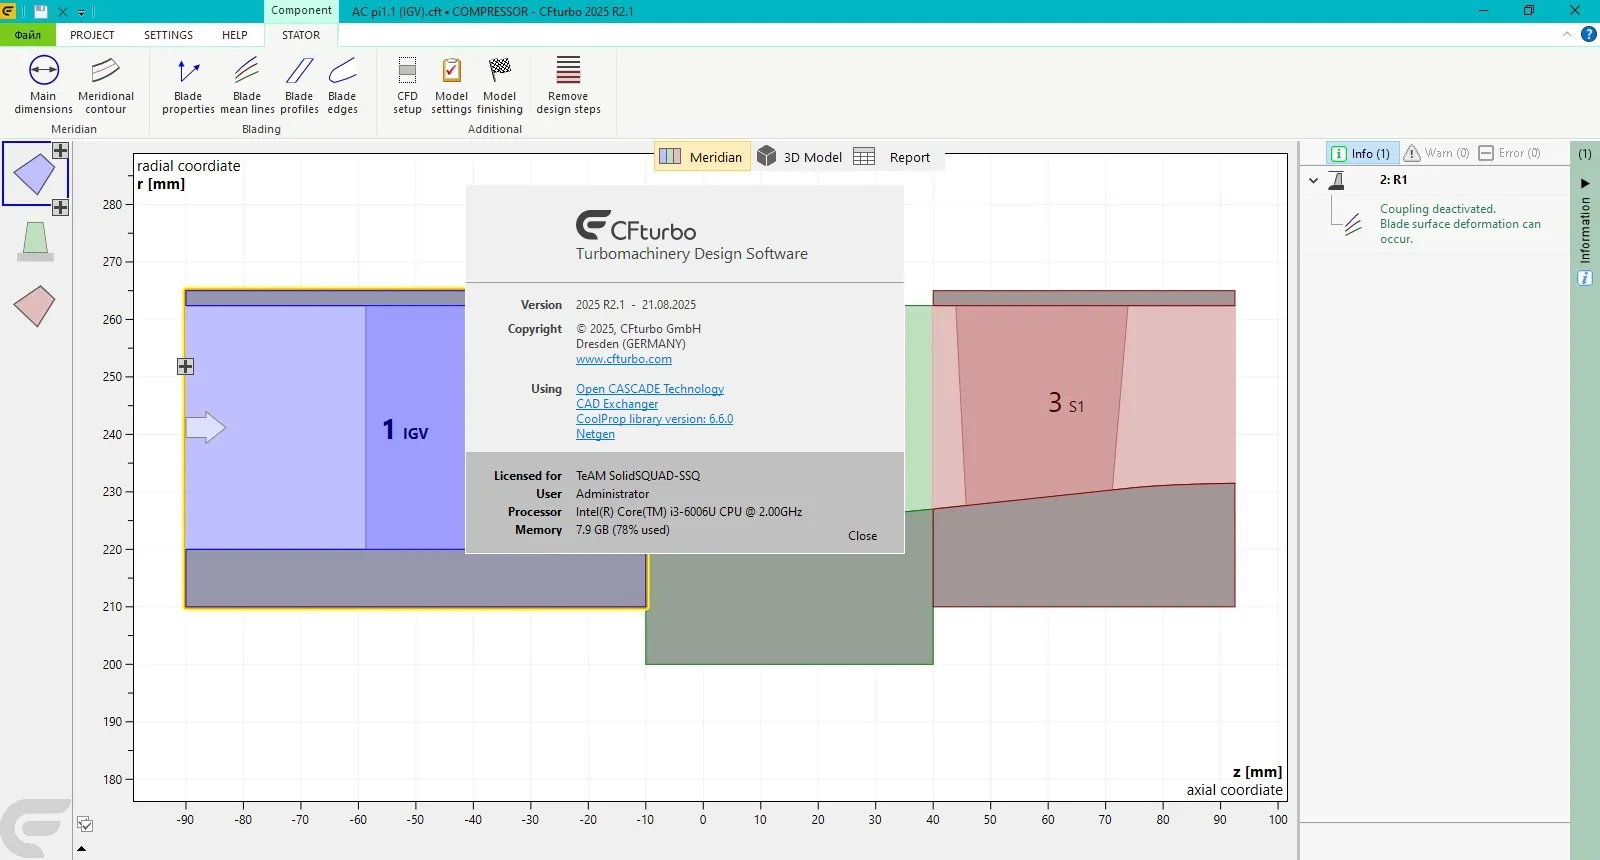The width and height of the screenshot is (1600, 860).
Task: Click plus handle on IGV inlet edge
Action: (185, 366)
